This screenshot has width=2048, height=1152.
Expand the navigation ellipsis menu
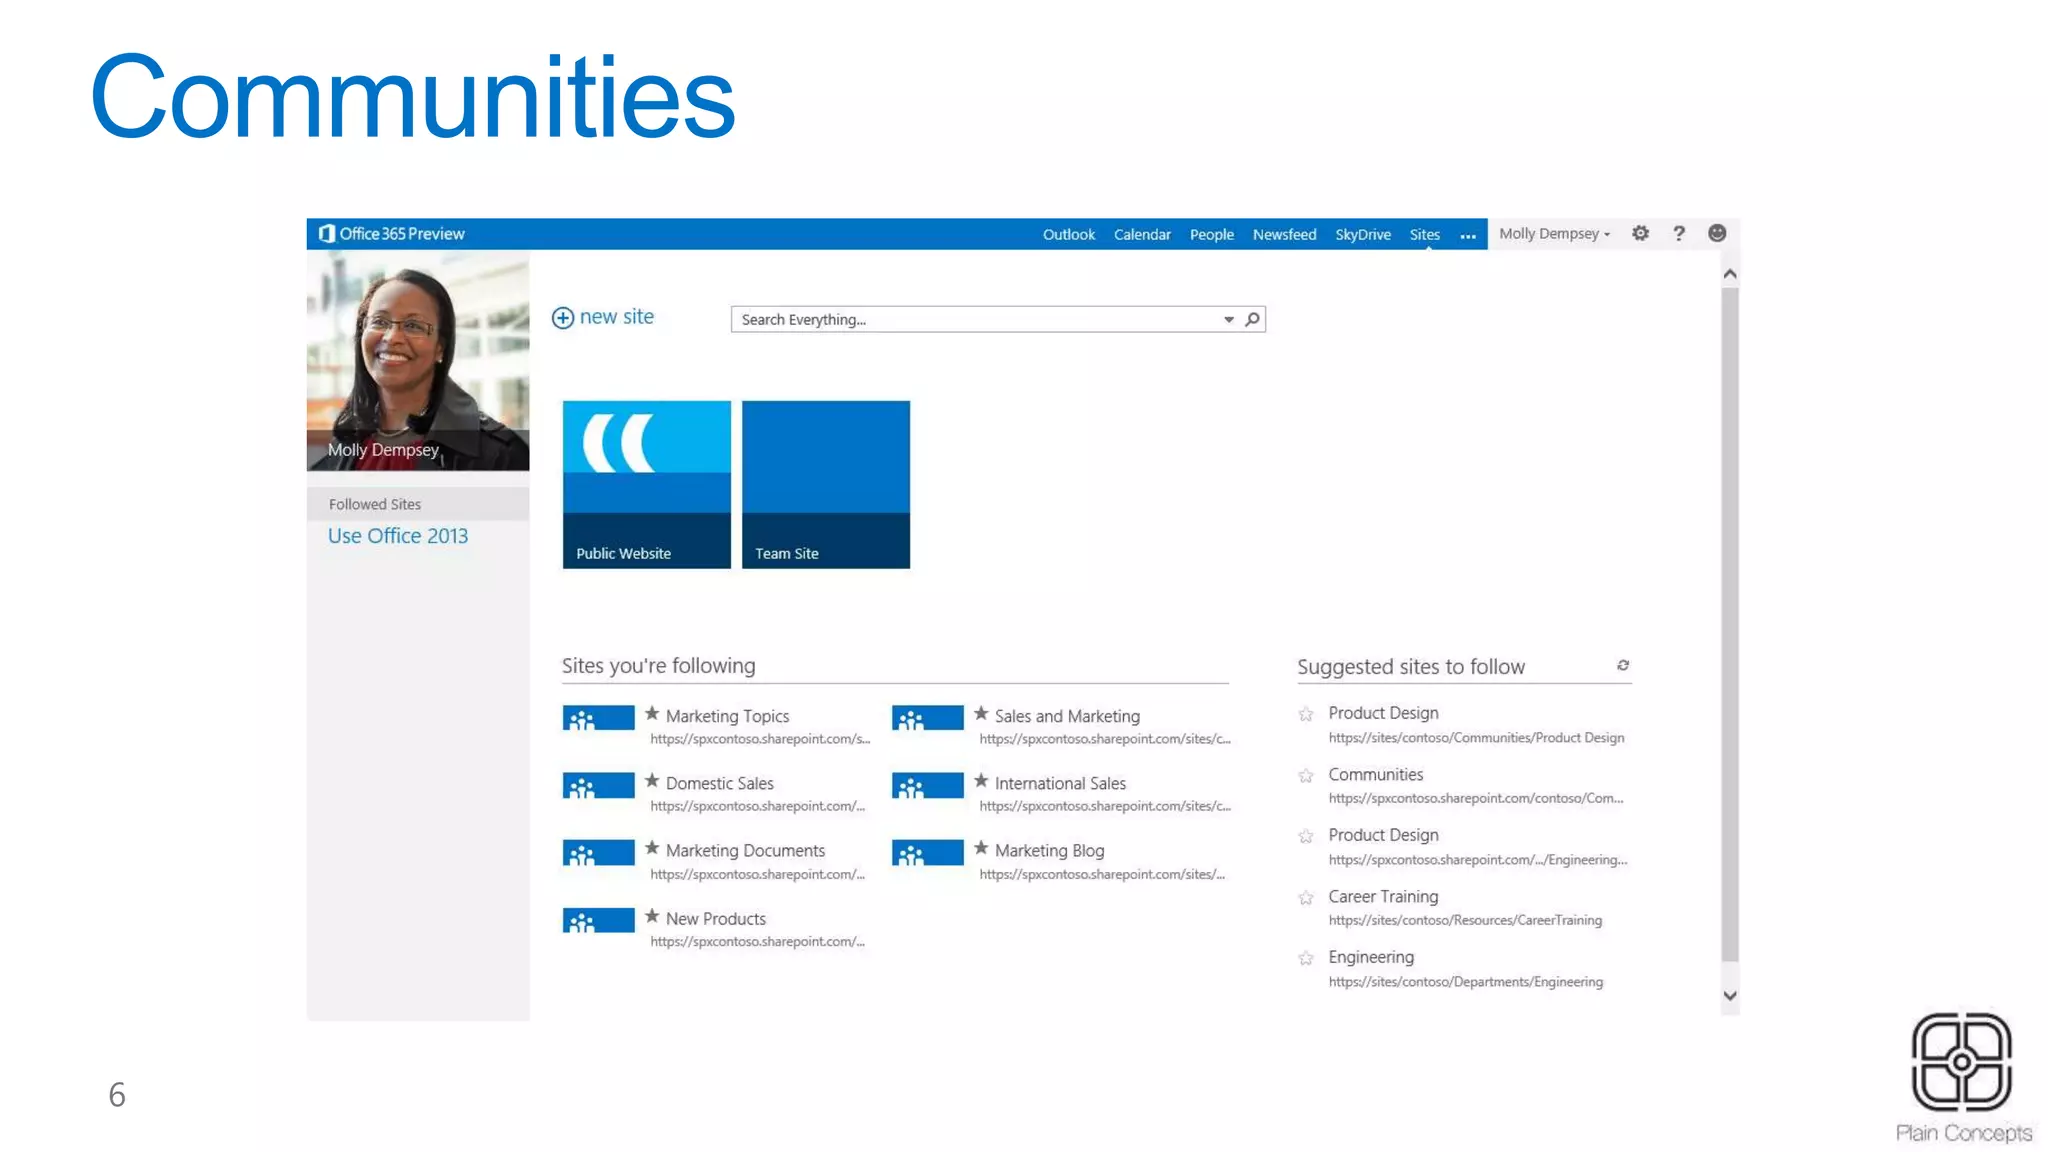tap(1468, 235)
